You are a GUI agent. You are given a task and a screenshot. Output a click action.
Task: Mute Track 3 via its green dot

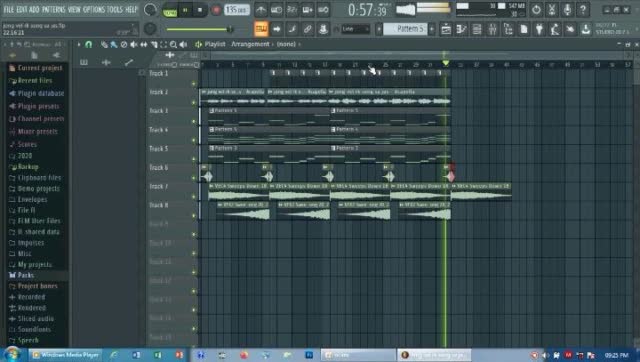[194, 121]
